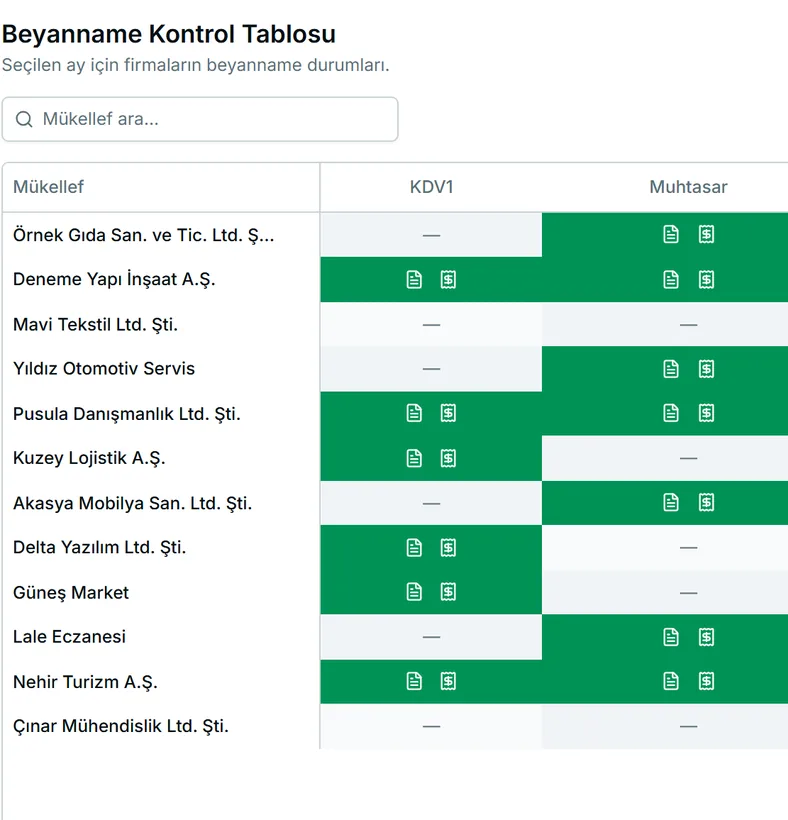
Task: Open KDV1 receipt icon for Delta Yazılım
Action: click(448, 548)
